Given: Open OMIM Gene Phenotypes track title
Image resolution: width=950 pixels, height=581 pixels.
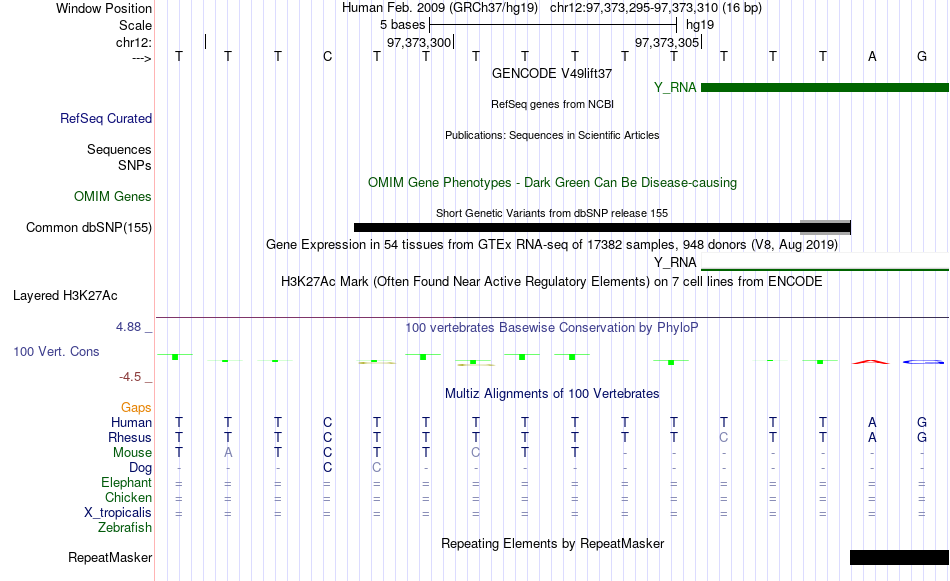Looking at the screenshot, I should (x=552, y=182).
